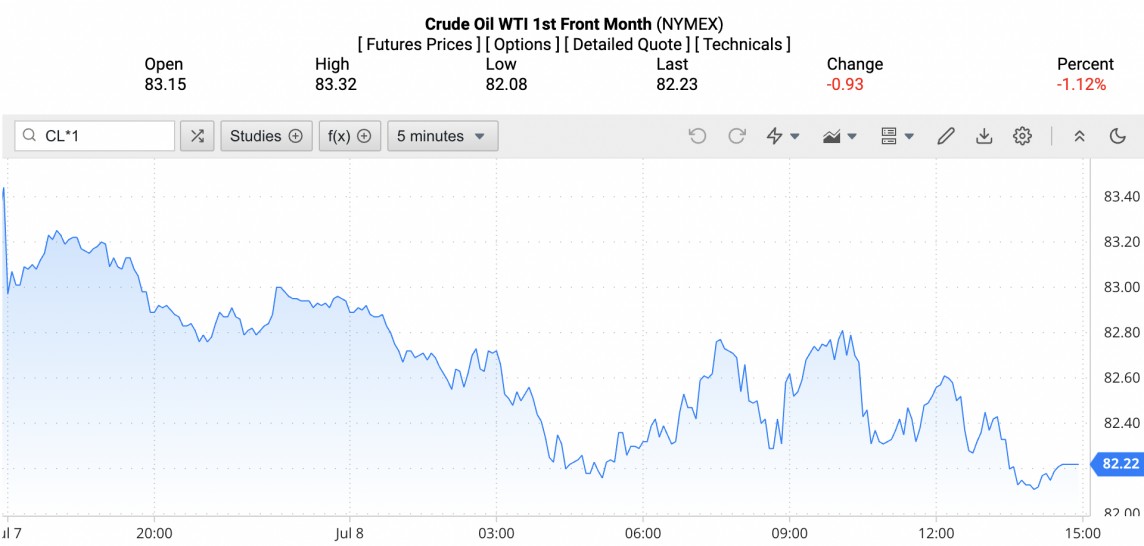Collapse the chart toolbar with double chevron

pyautogui.click(x=1079, y=136)
